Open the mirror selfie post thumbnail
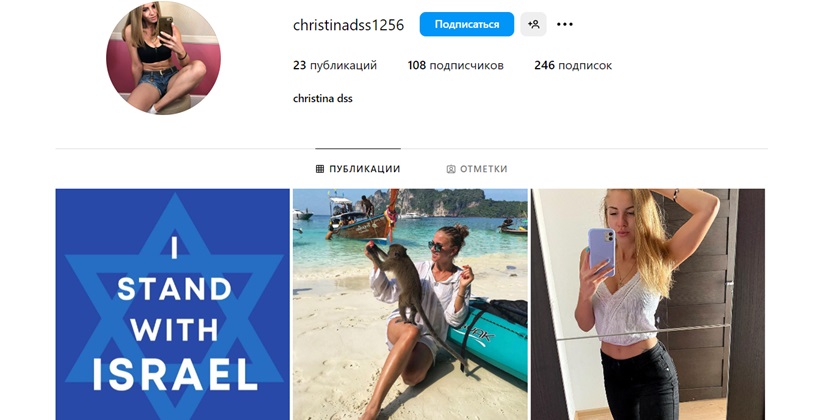The image size is (840, 420). [648, 304]
